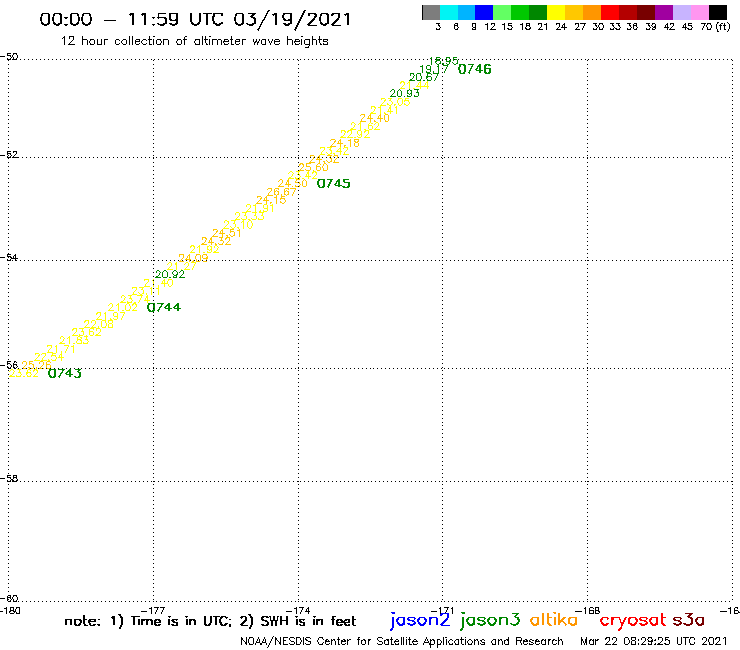Click the lavender swatch between 42 and 45
The image size is (740, 650).
[x=681, y=12]
